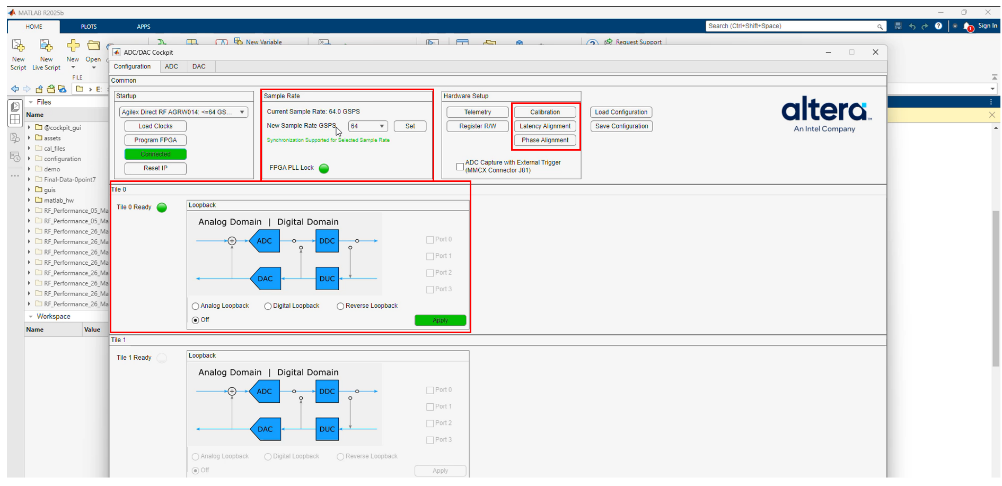Open the notifications bell icon

pos(968,27)
